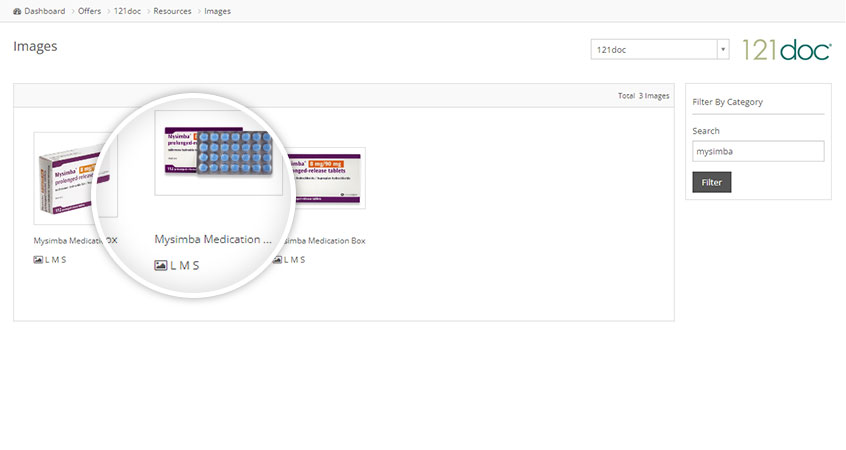Click the 121doc logo
This screenshot has height=450, width=846.
786,50
